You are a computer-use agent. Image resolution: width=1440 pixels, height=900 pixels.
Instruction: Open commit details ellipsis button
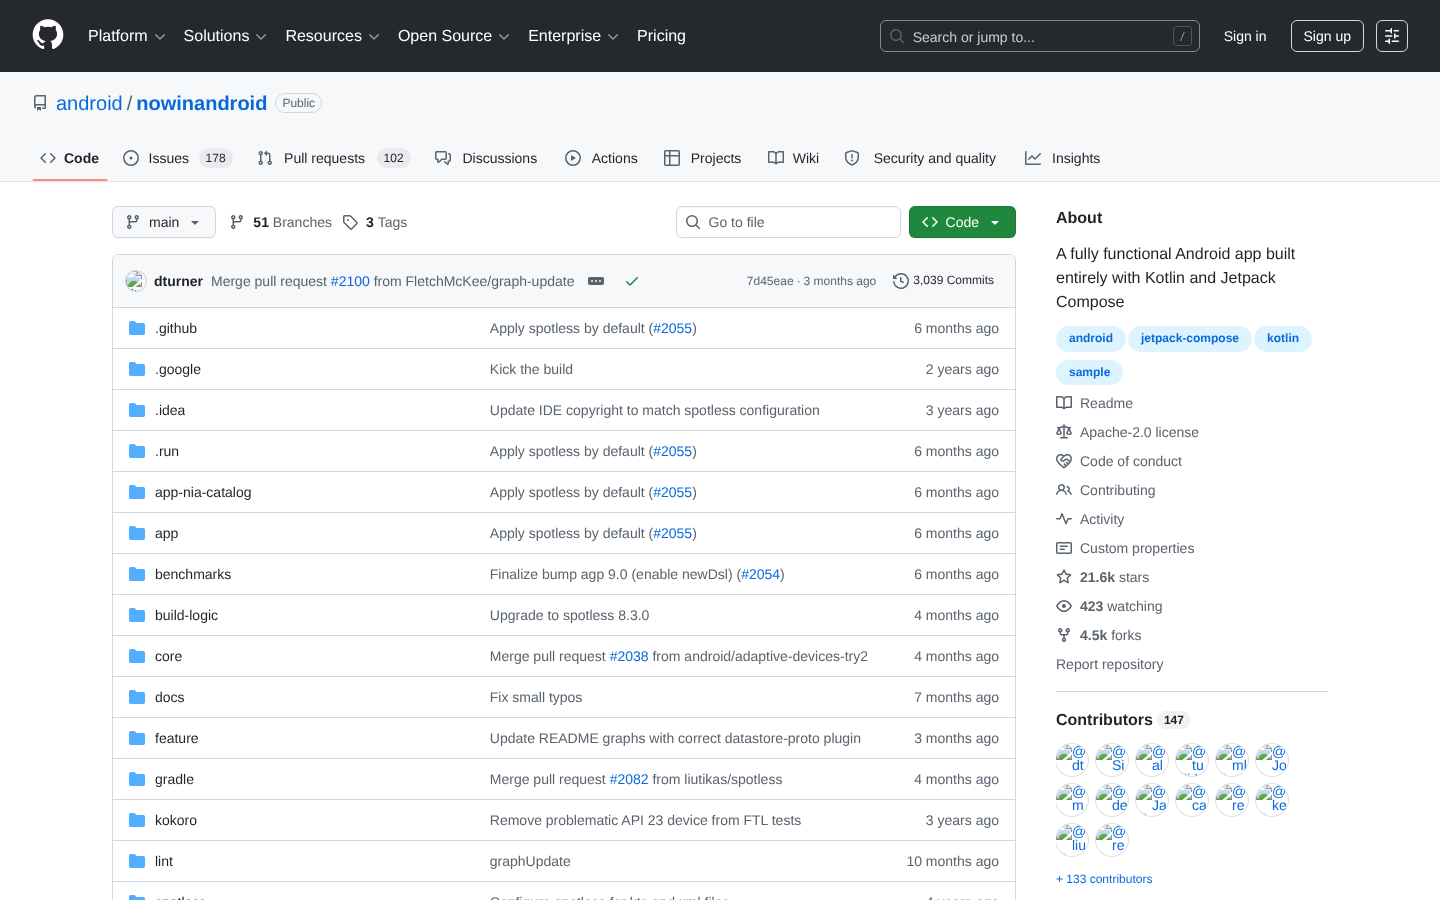[x=596, y=281]
